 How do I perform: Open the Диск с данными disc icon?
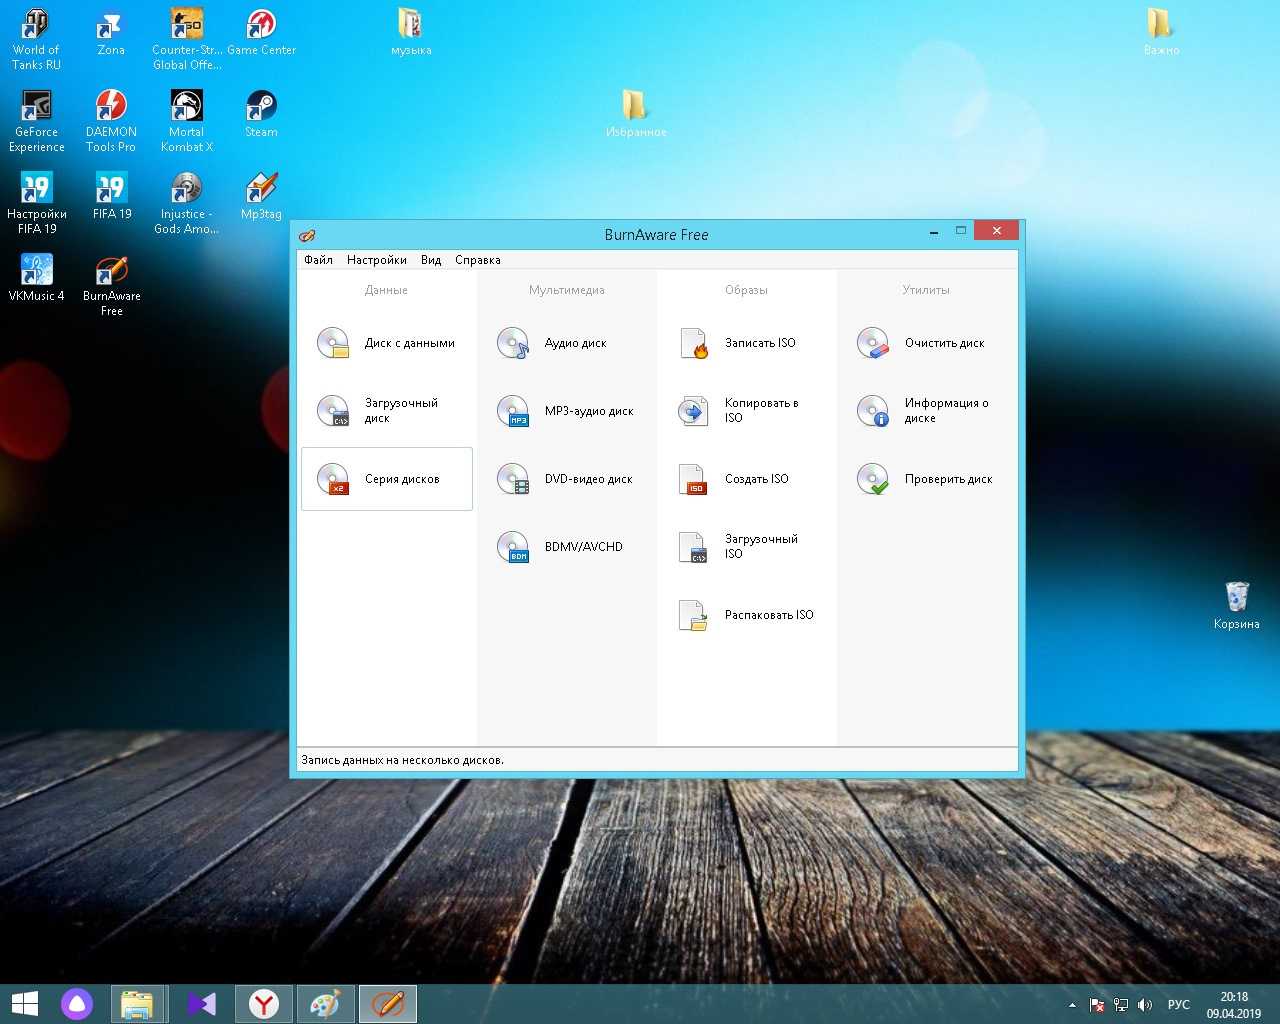click(333, 343)
